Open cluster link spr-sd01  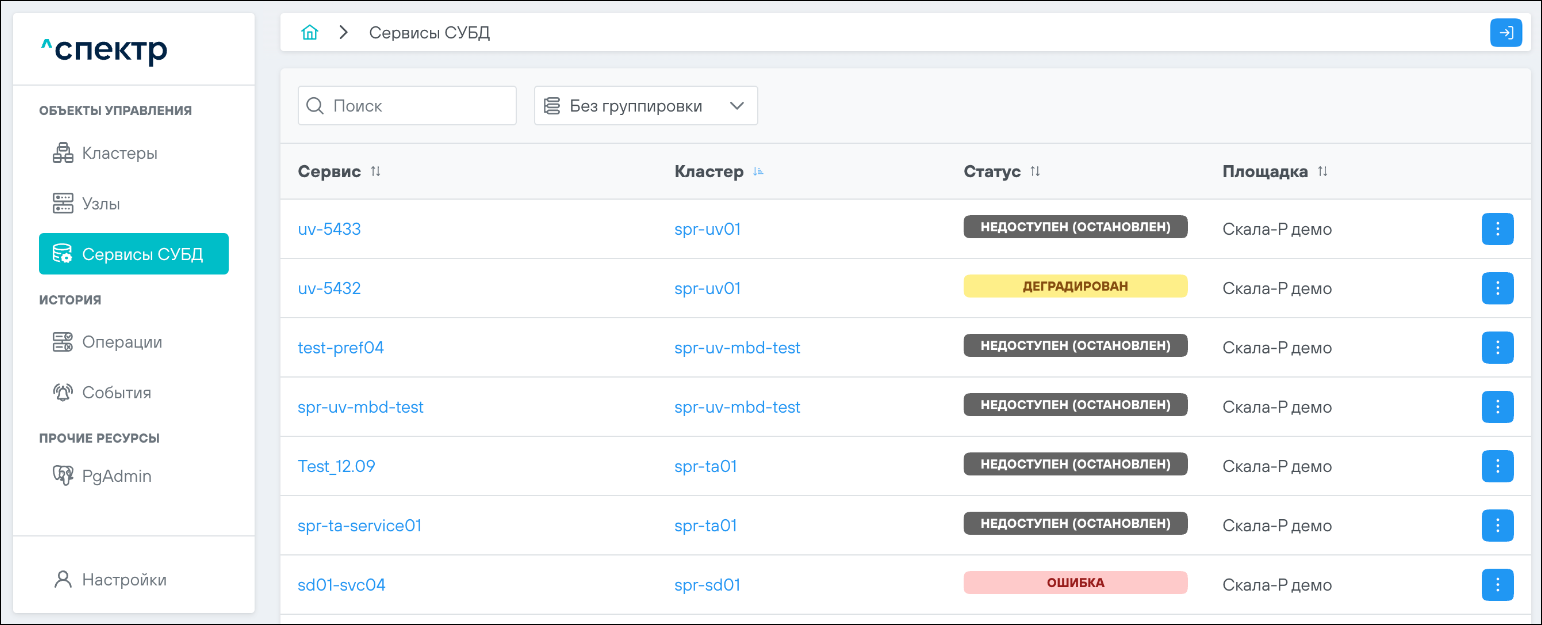[707, 585]
